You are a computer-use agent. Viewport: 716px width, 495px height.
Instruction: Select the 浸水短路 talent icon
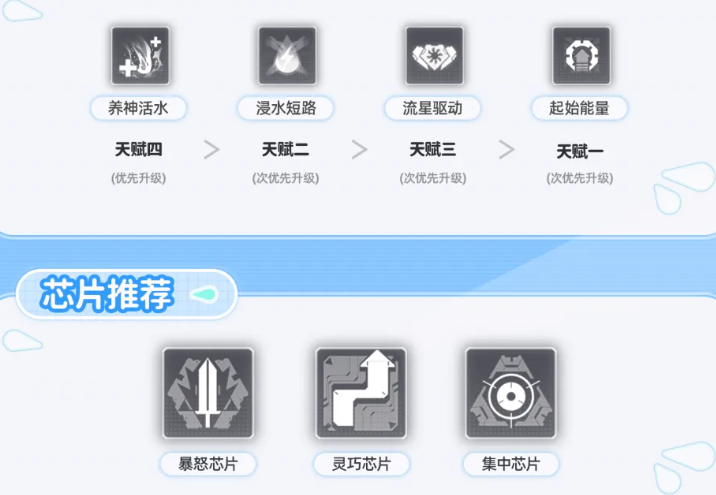click(287, 56)
